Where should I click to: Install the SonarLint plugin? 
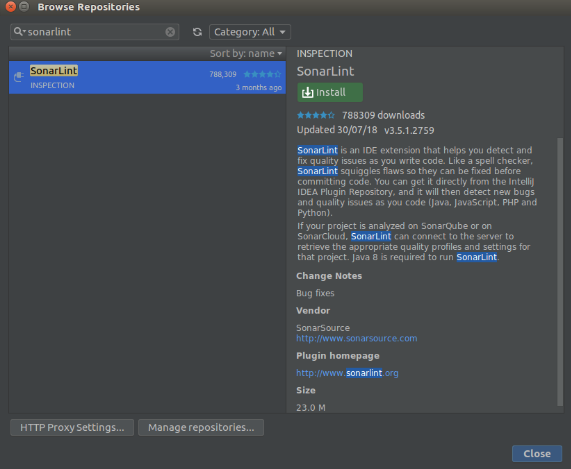330,92
